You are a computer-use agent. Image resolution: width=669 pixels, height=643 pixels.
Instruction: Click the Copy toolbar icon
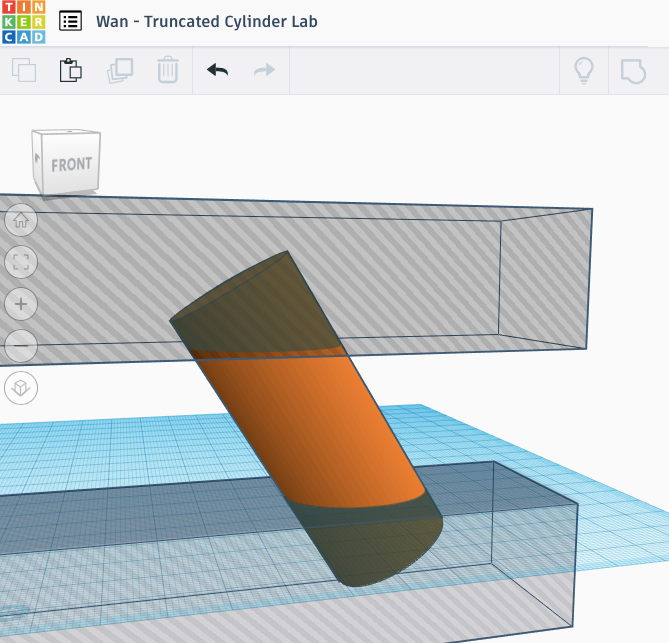[24, 70]
